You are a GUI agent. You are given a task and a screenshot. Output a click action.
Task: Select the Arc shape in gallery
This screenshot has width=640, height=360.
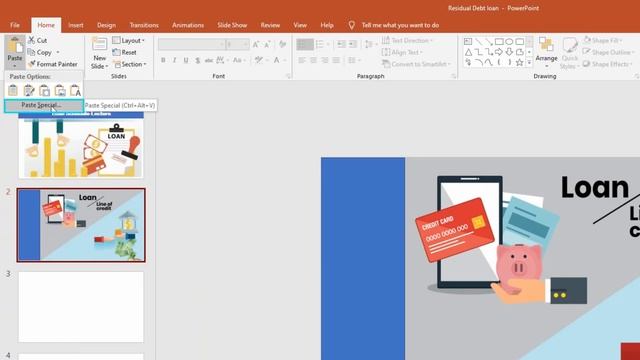[x=478, y=62]
